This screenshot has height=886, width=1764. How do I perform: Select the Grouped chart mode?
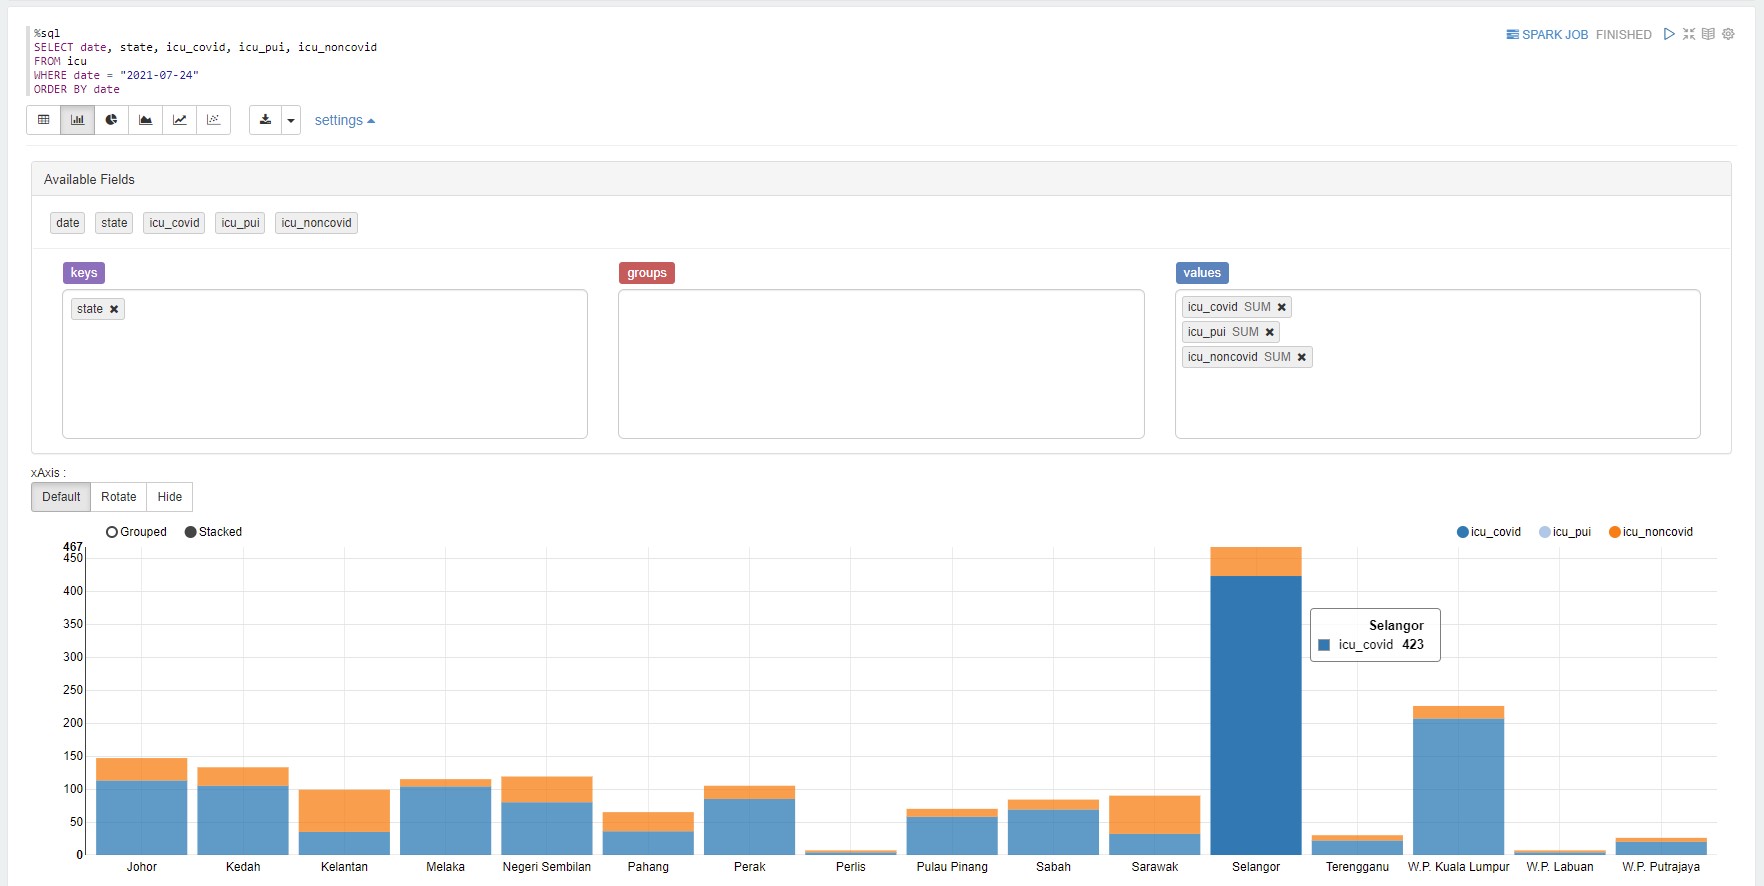(112, 532)
